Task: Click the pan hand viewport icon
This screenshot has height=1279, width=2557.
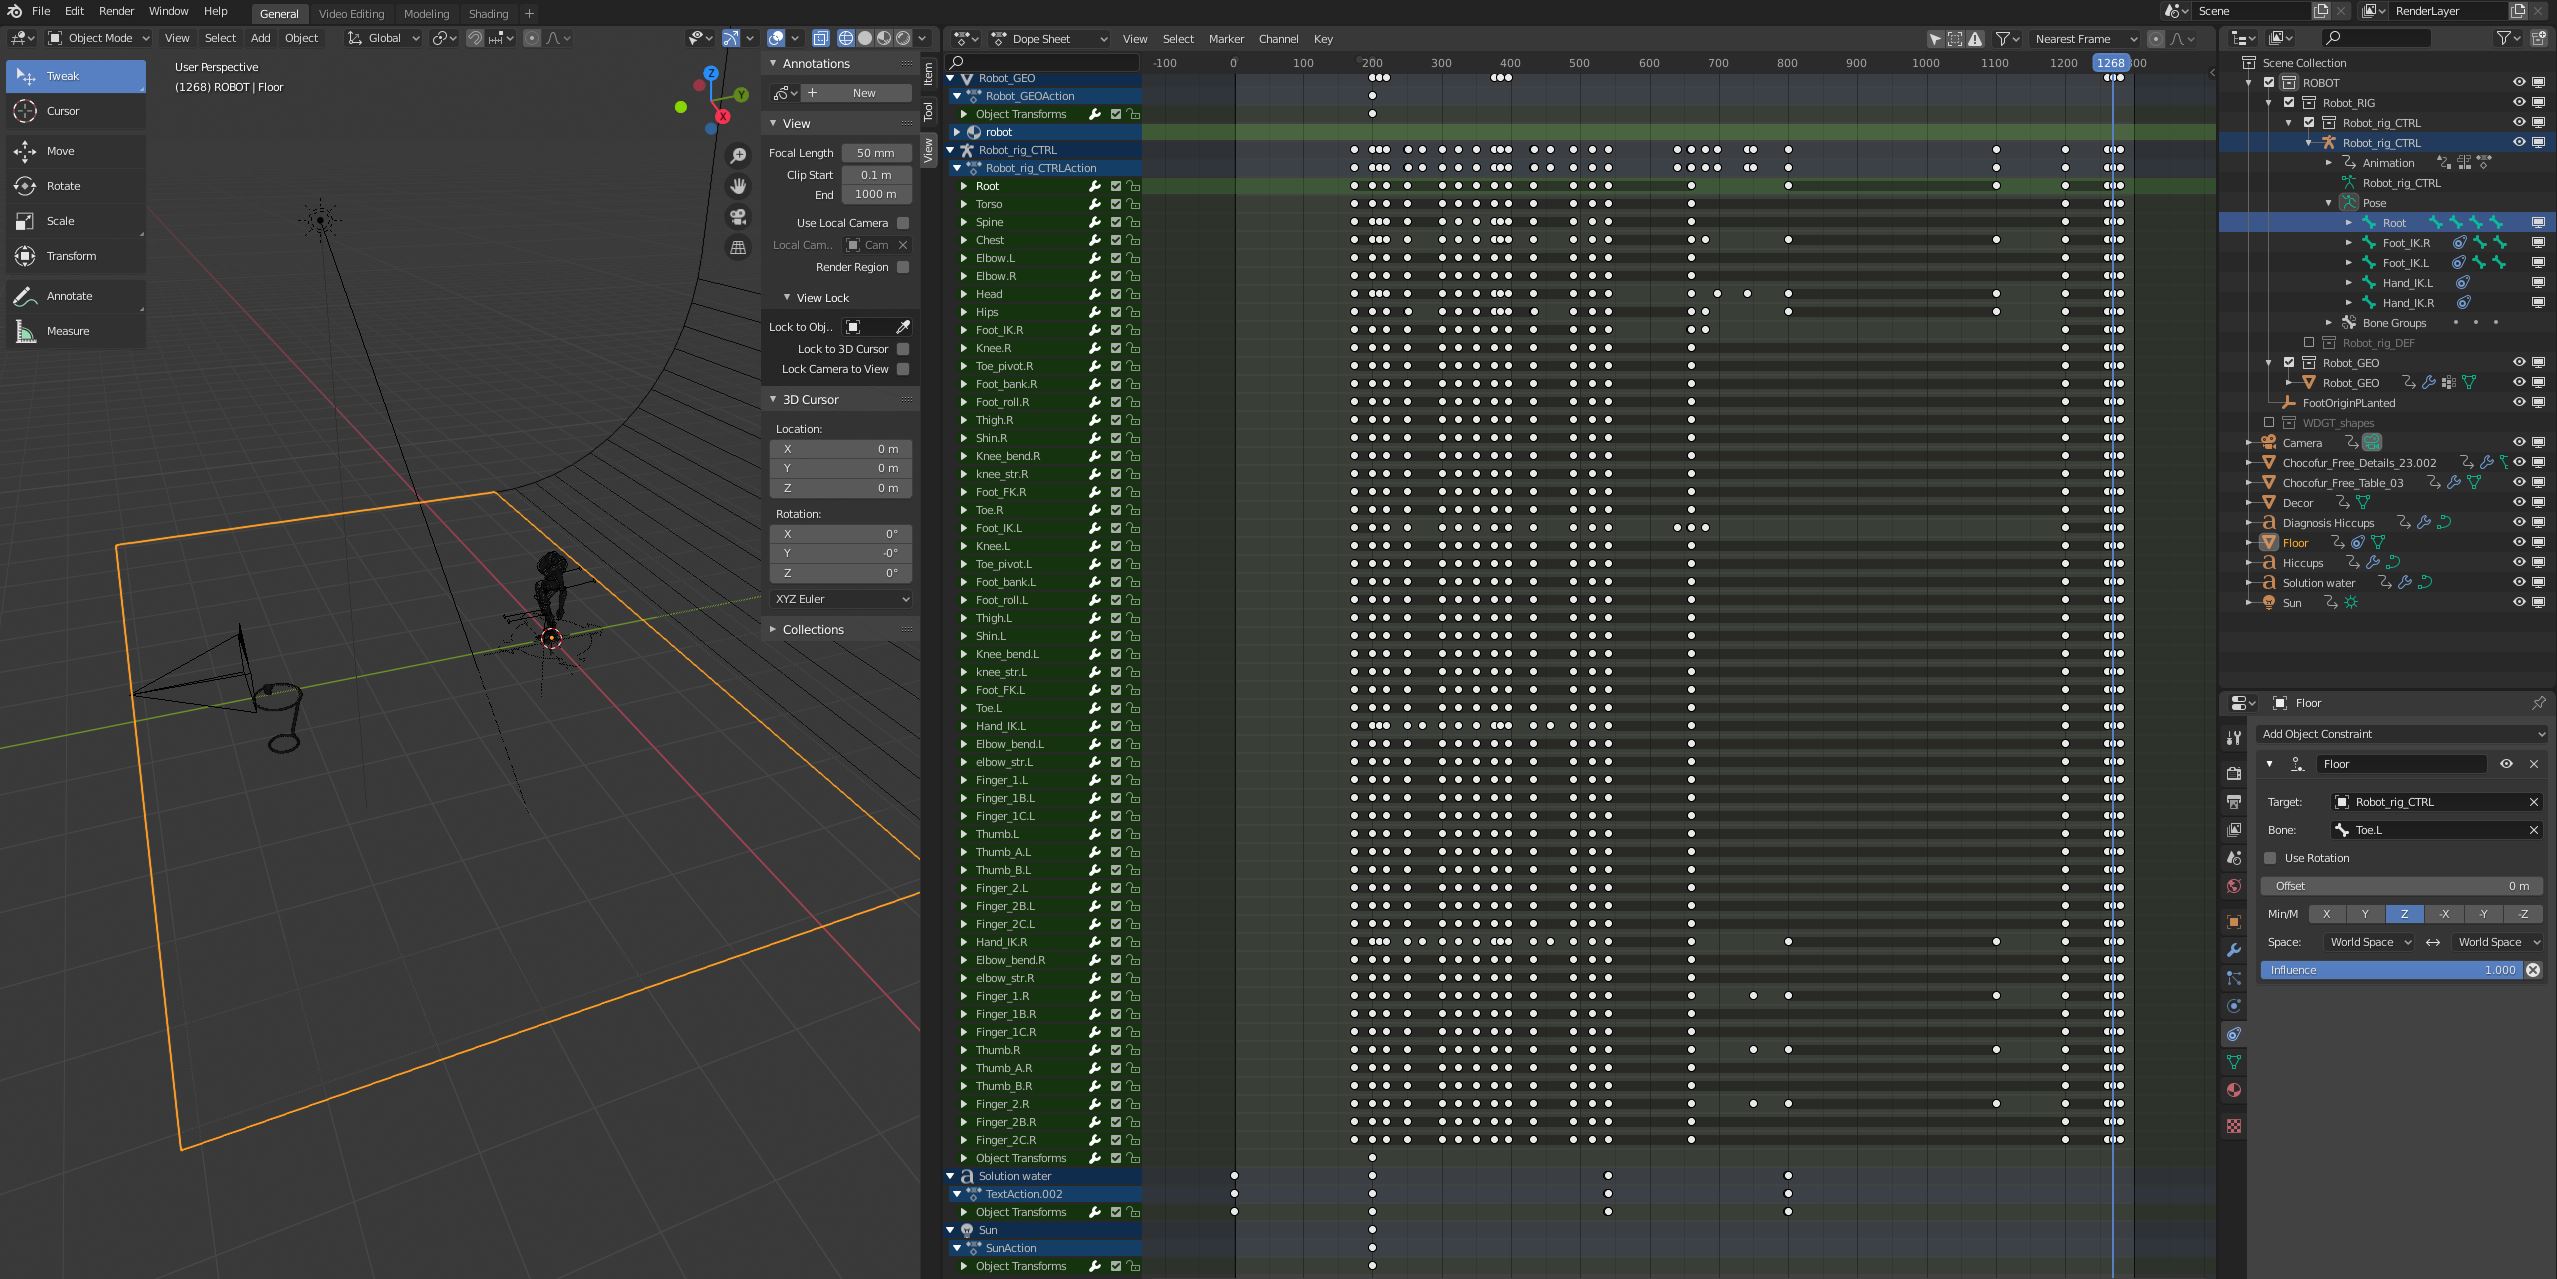Action: point(738,186)
